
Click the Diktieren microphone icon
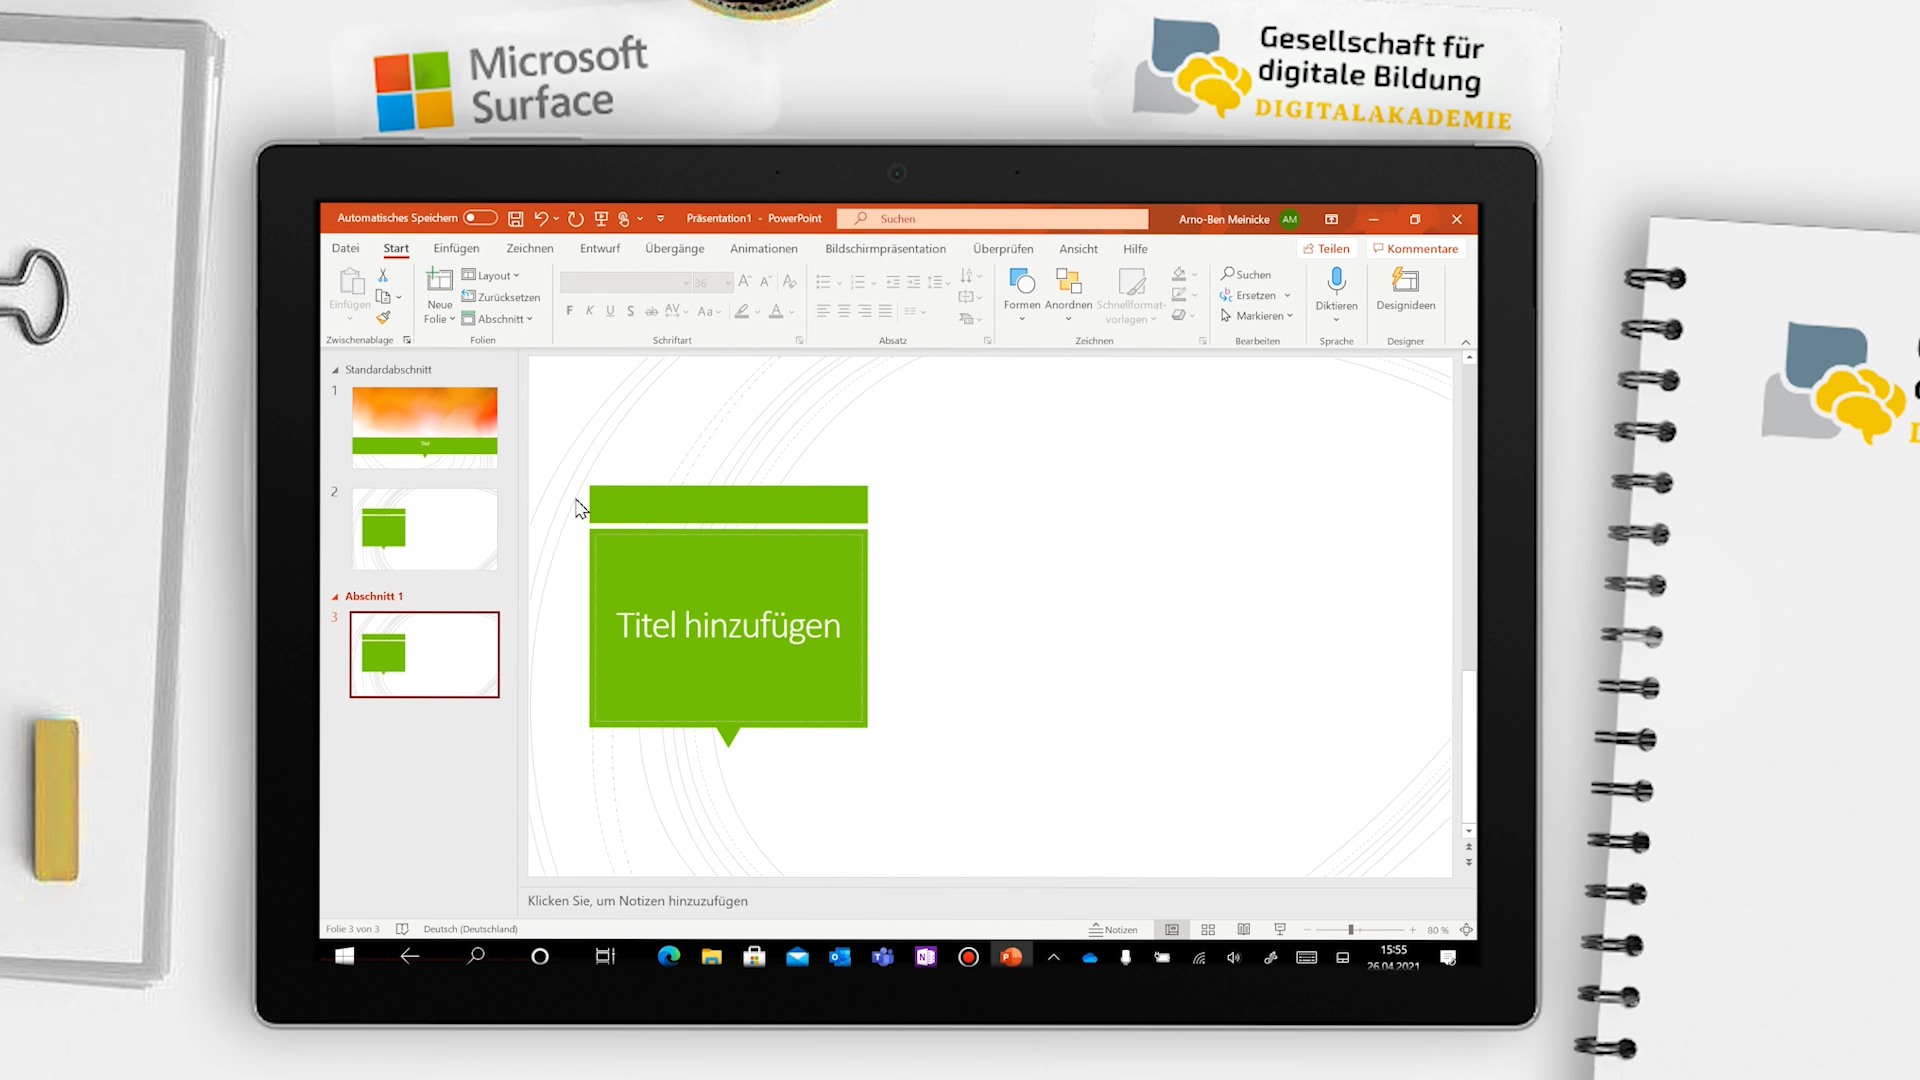point(1337,281)
